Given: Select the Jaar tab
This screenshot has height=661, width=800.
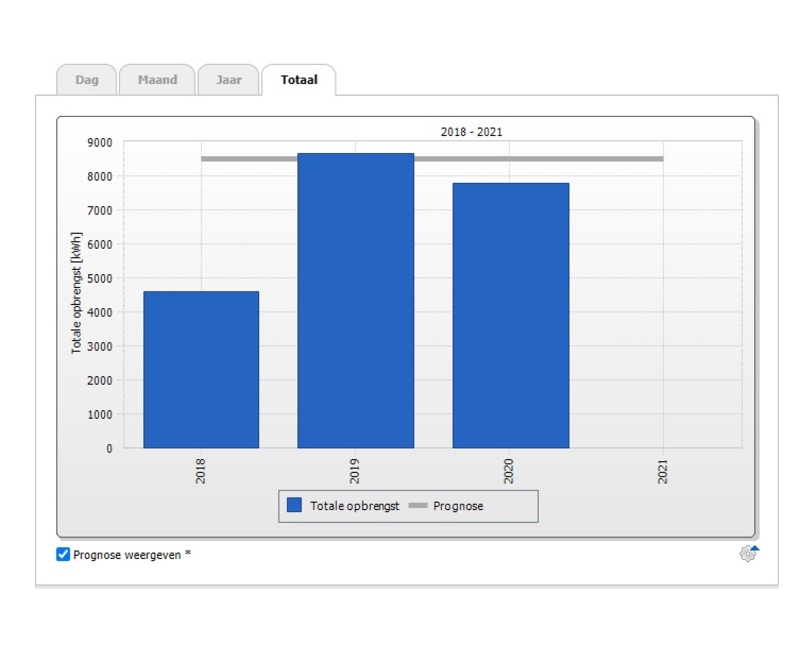Looking at the screenshot, I should click(x=229, y=80).
